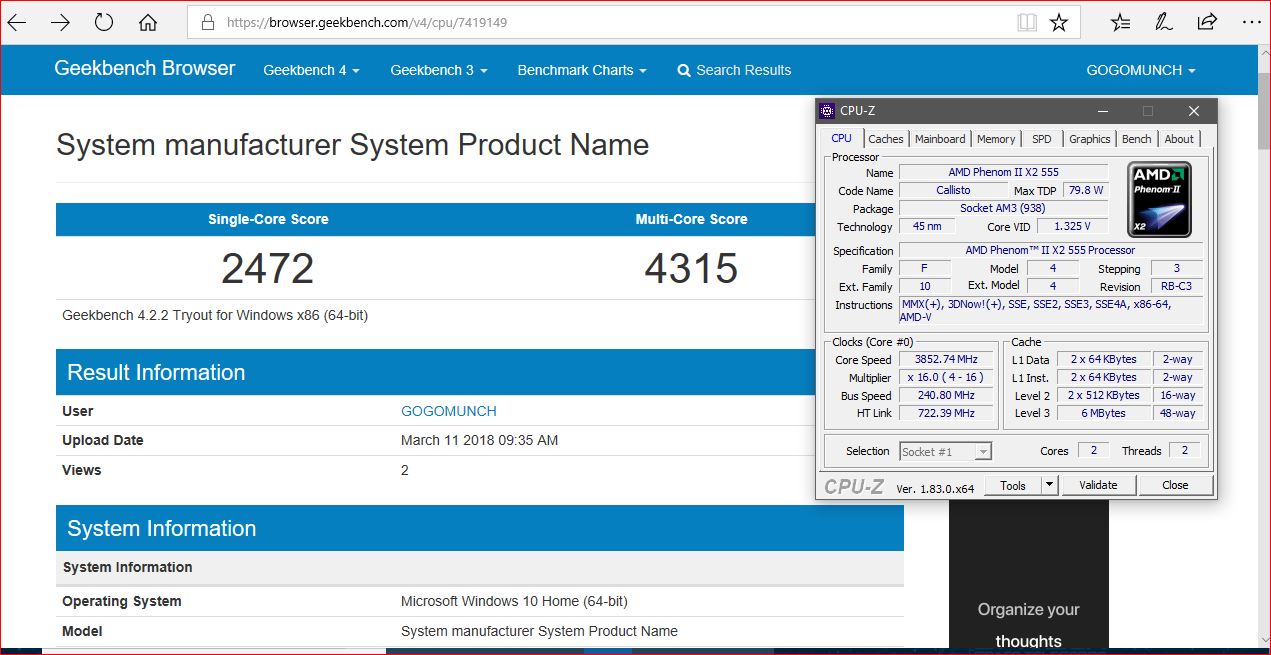Open Search Results in the navbar

click(734, 70)
